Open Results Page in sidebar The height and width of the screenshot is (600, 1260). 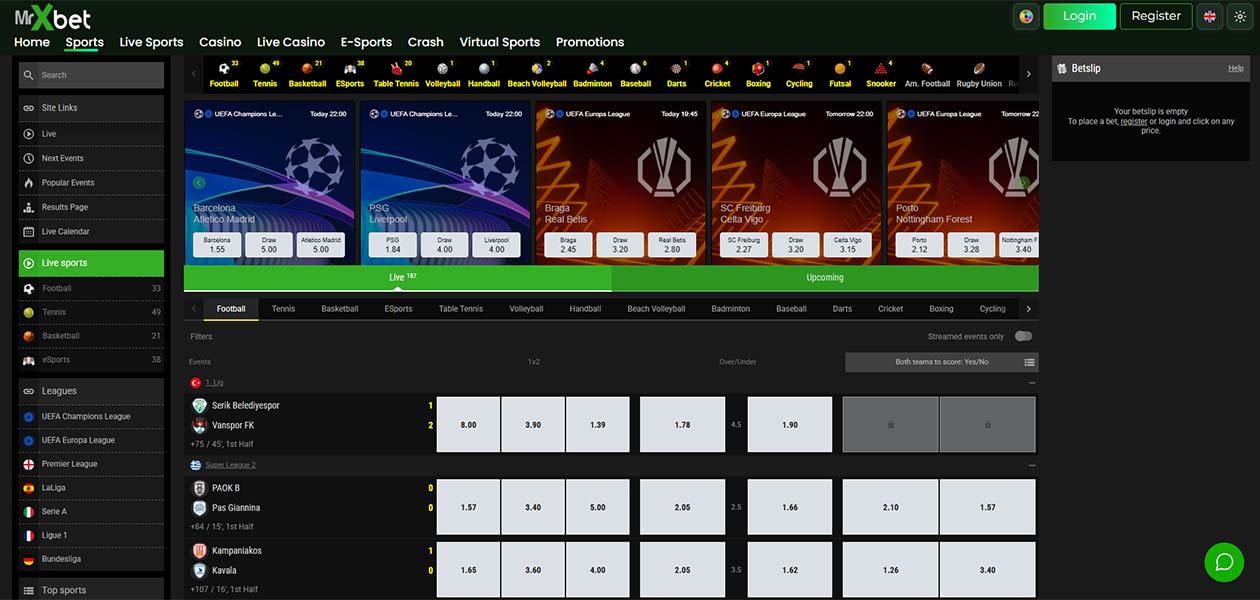pyautogui.click(x=91, y=207)
